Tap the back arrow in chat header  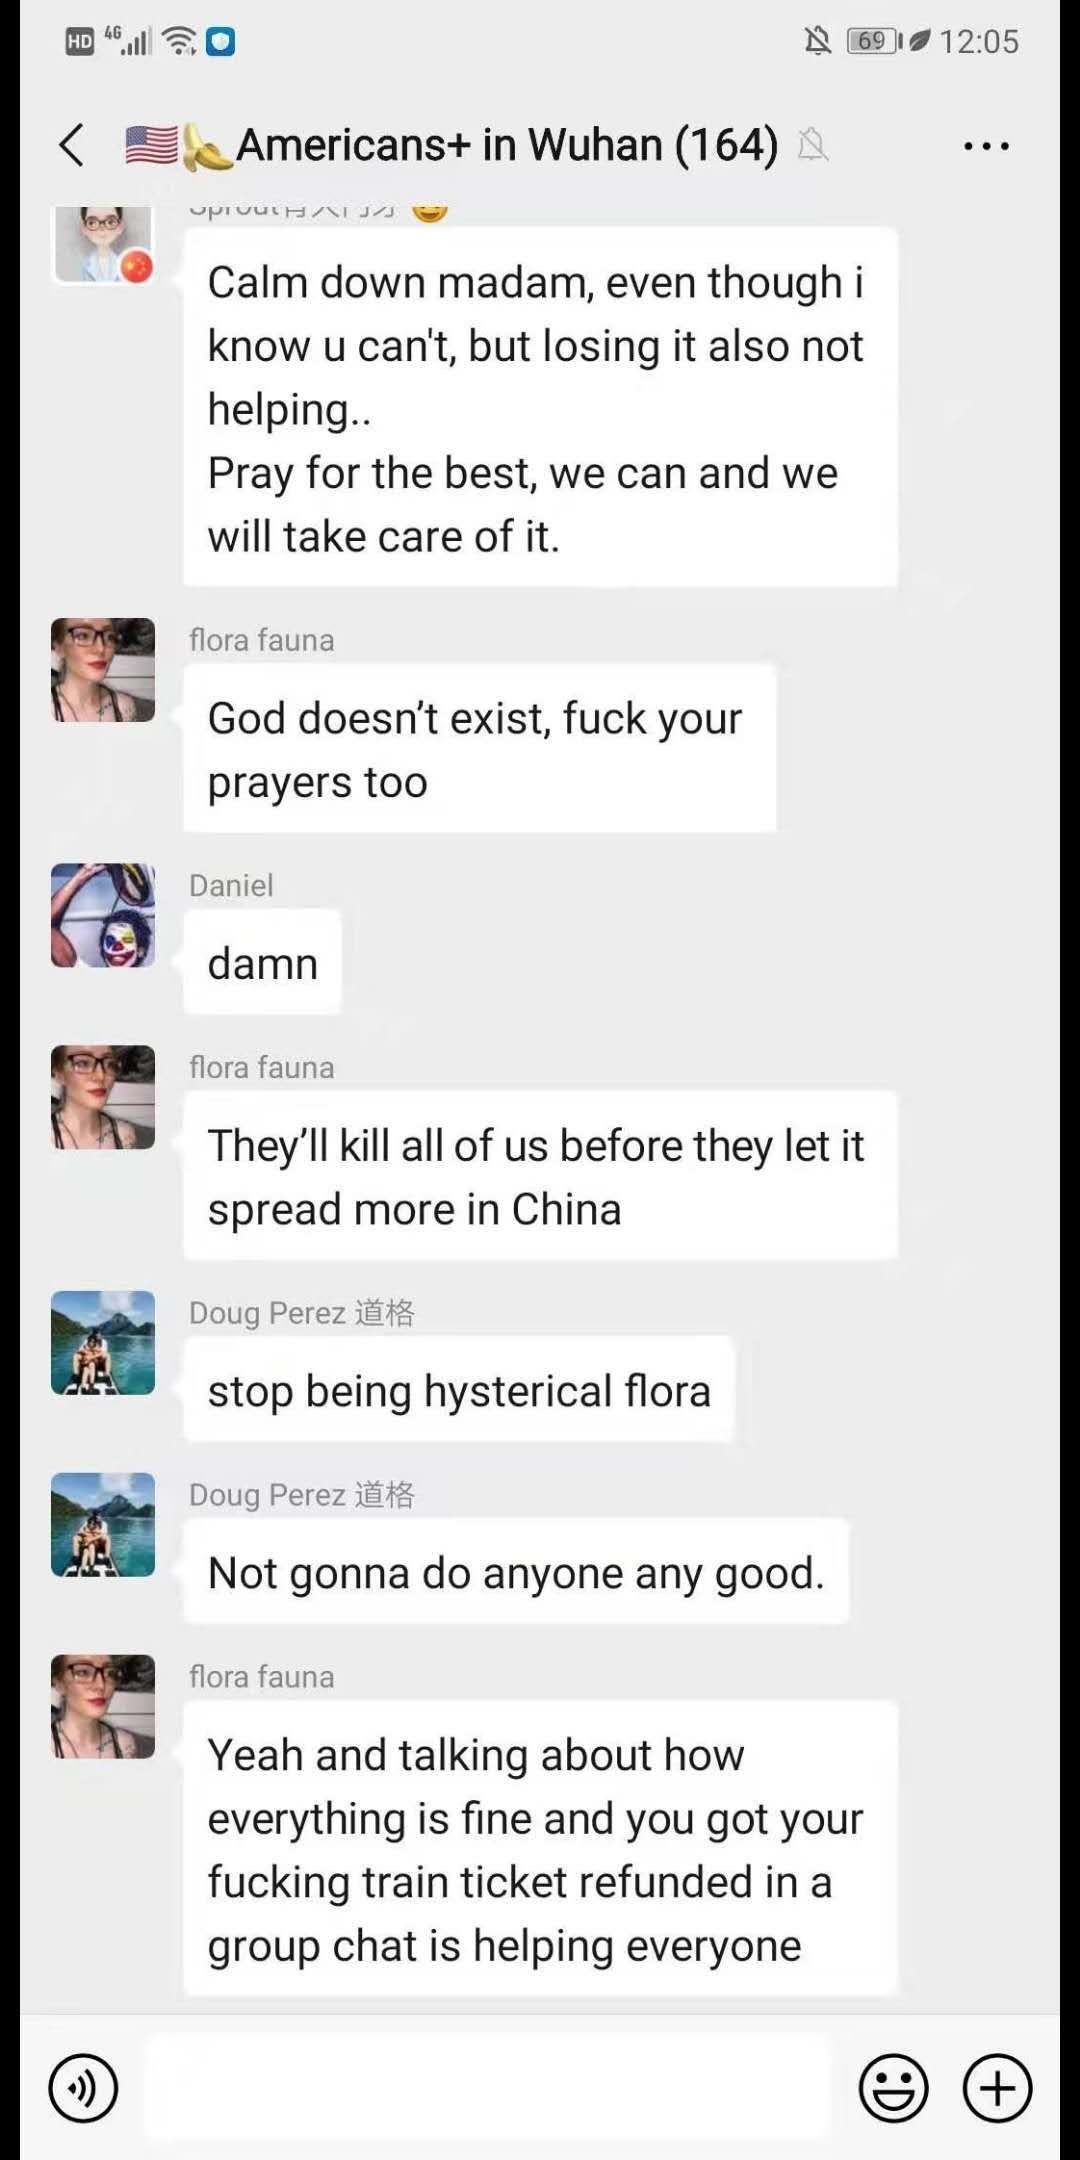coord(72,146)
